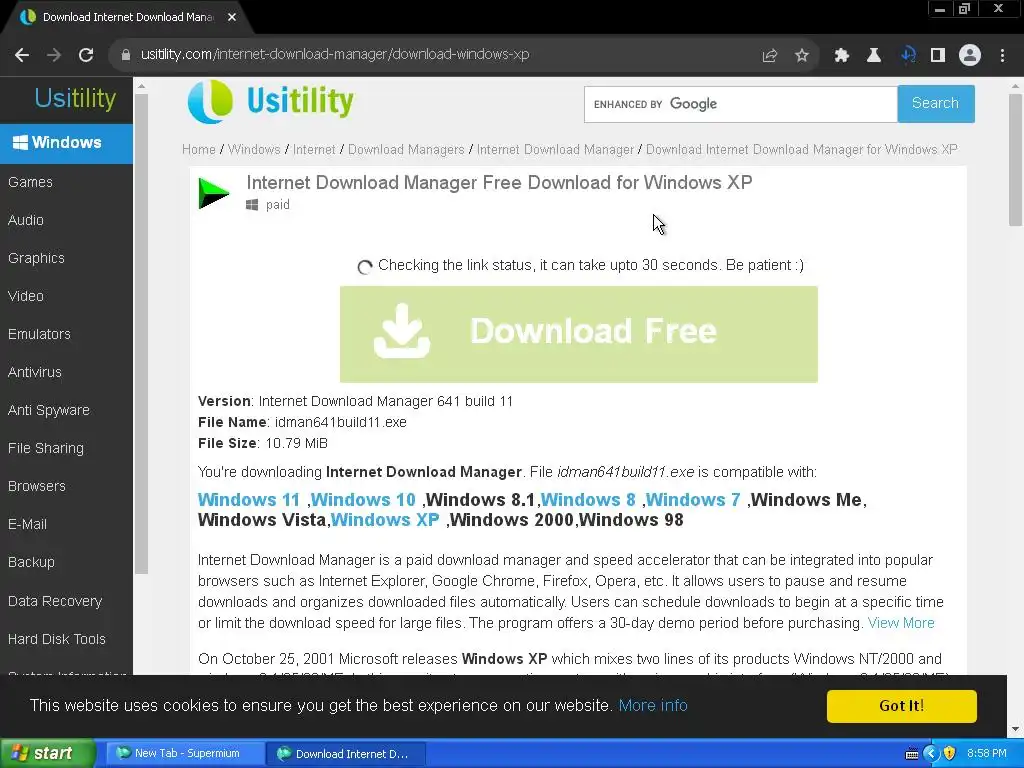Click the page vertical scrollbar thumb
Image resolution: width=1024 pixels, height=768 pixels.
1016,160
